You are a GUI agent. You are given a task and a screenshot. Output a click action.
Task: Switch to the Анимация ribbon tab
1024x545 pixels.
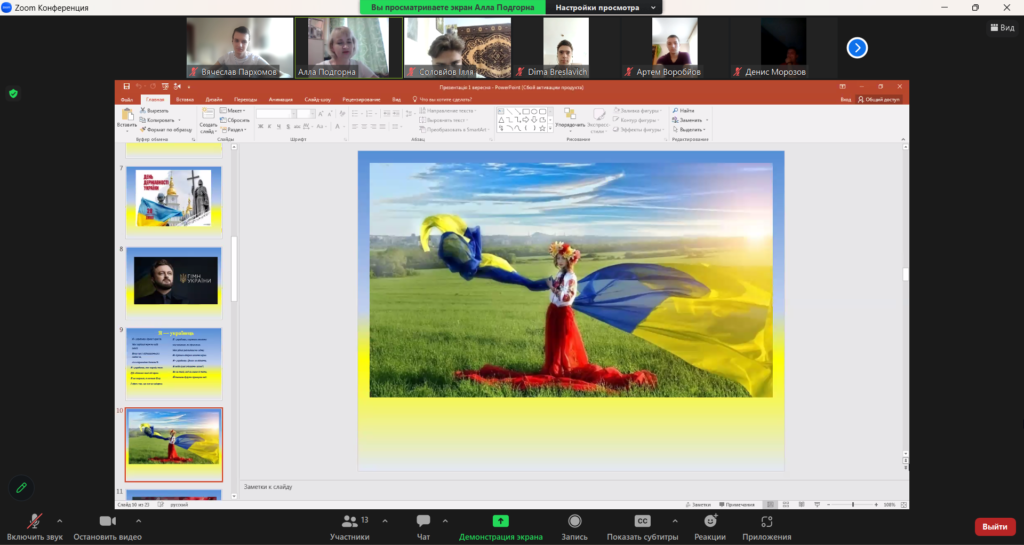click(x=281, y=100)
